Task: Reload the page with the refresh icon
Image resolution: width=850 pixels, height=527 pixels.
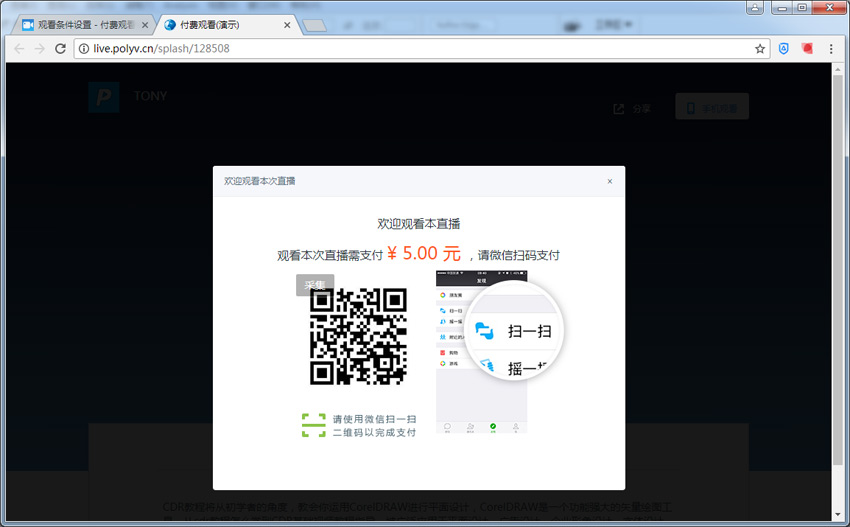Action: (x=61, y=48)
